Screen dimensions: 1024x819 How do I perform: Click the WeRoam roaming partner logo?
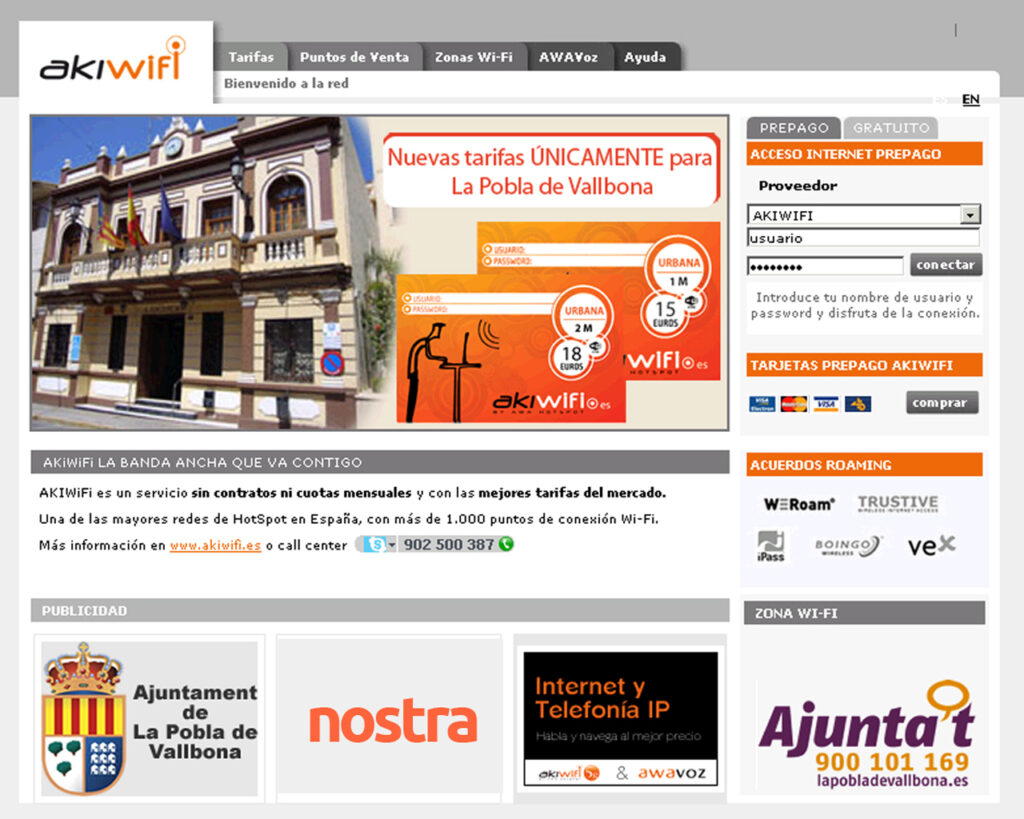click(x=799, y=504)
